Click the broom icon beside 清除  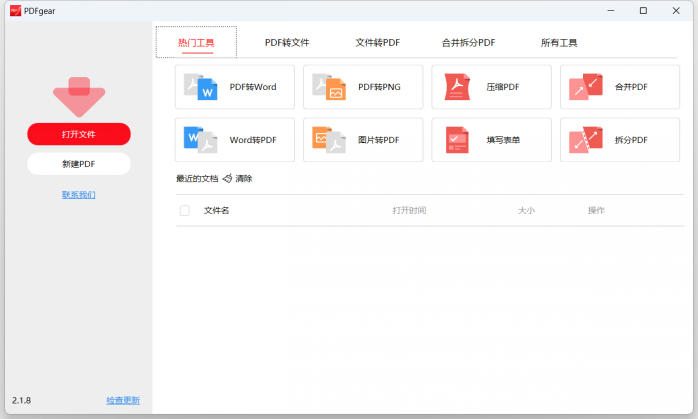click(x=227, y=179)
